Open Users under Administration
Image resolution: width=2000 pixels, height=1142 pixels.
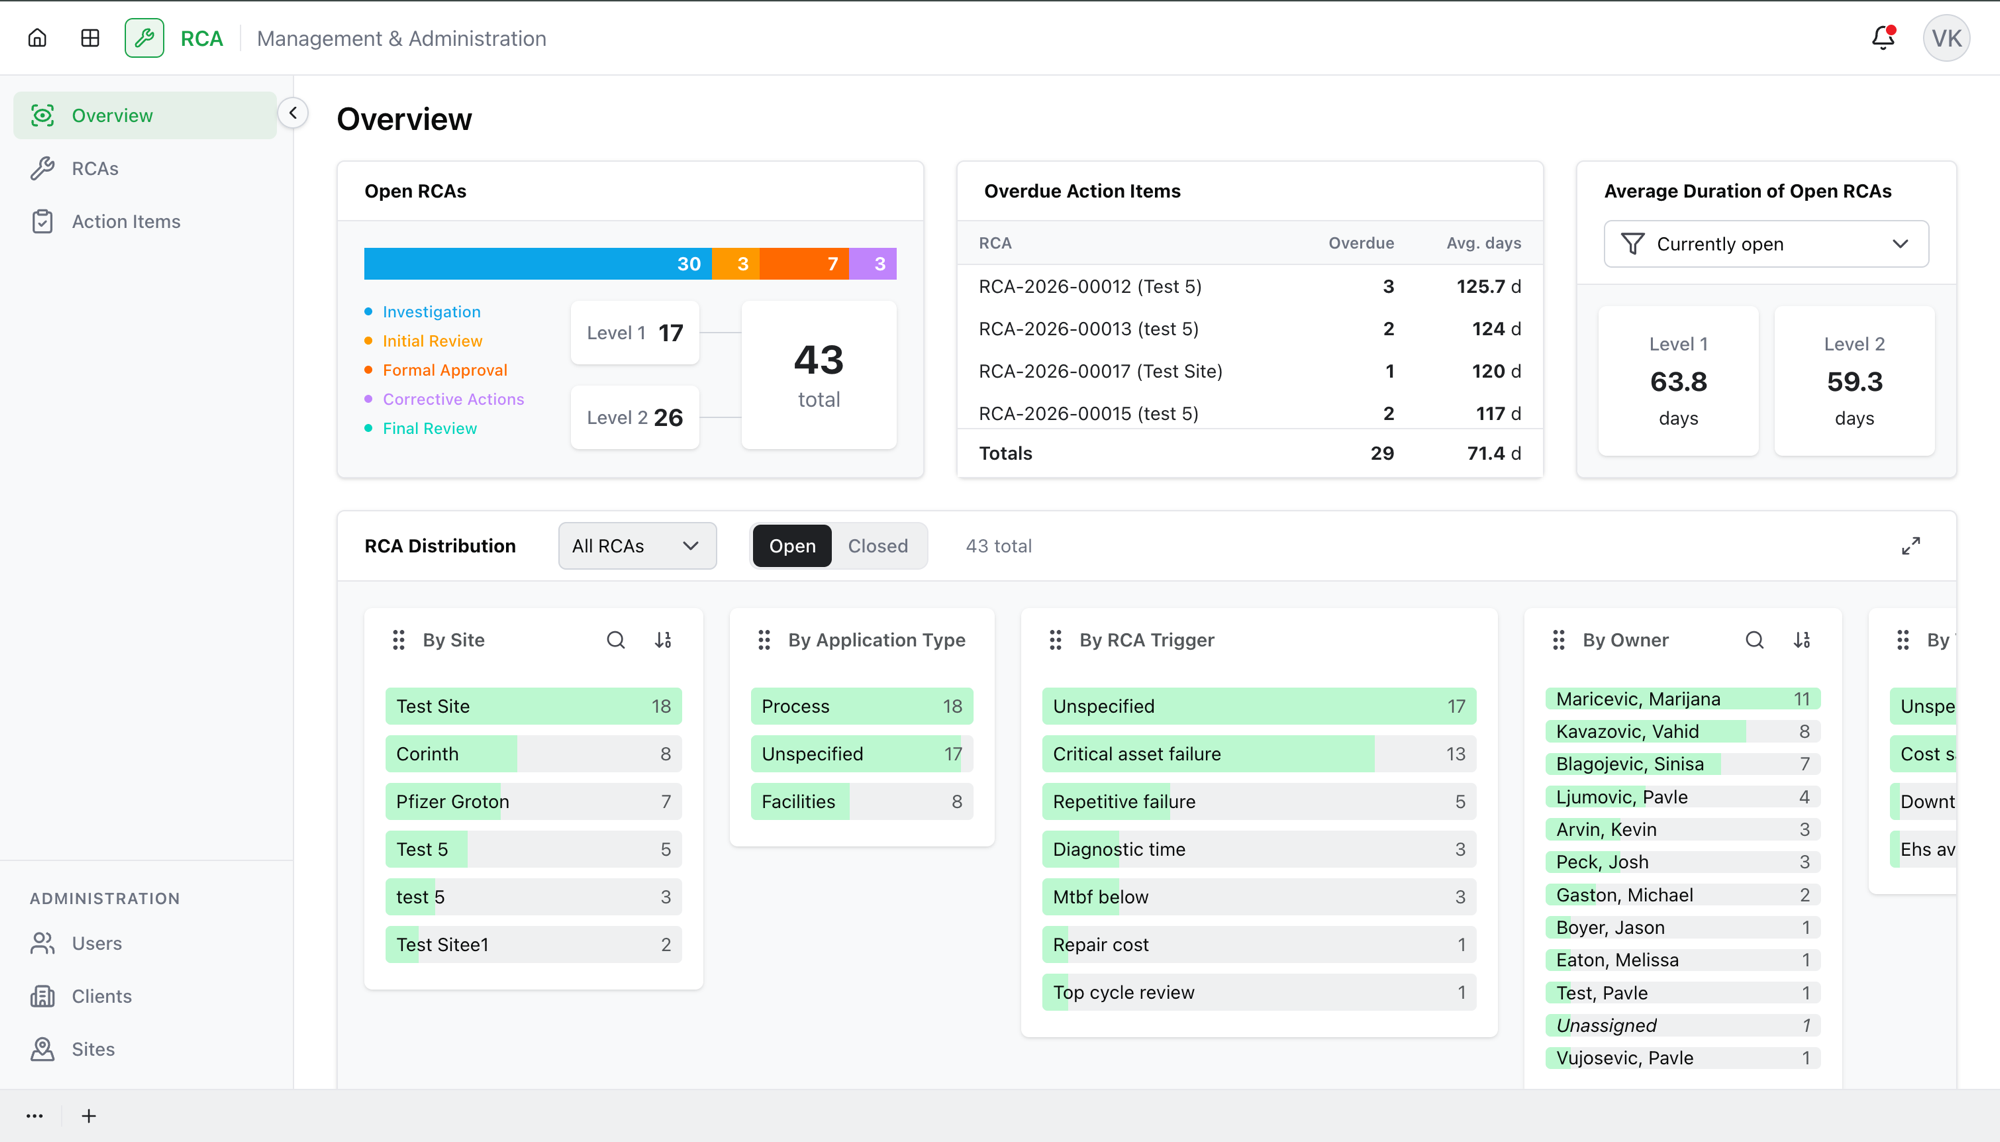click(145, 943)
